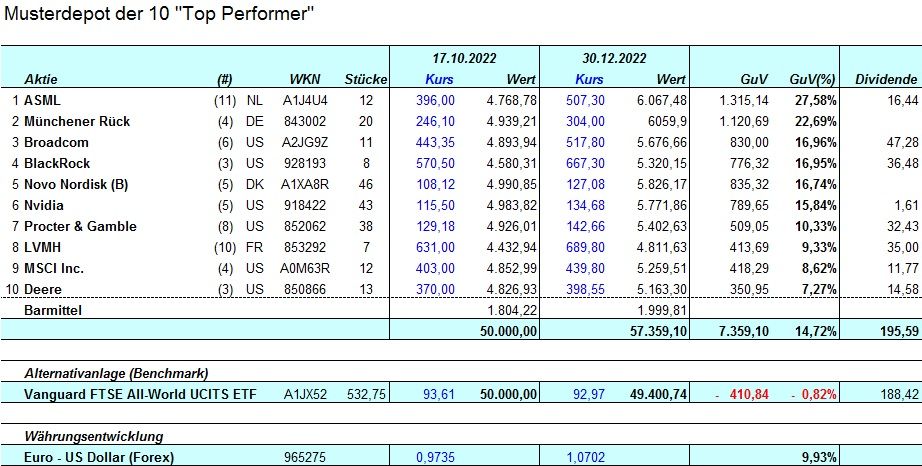Click Deere GuV percentage 7,27%
The height and width of the screenshot is (466, 922).
pyautogui.click(x=820, y=290)
